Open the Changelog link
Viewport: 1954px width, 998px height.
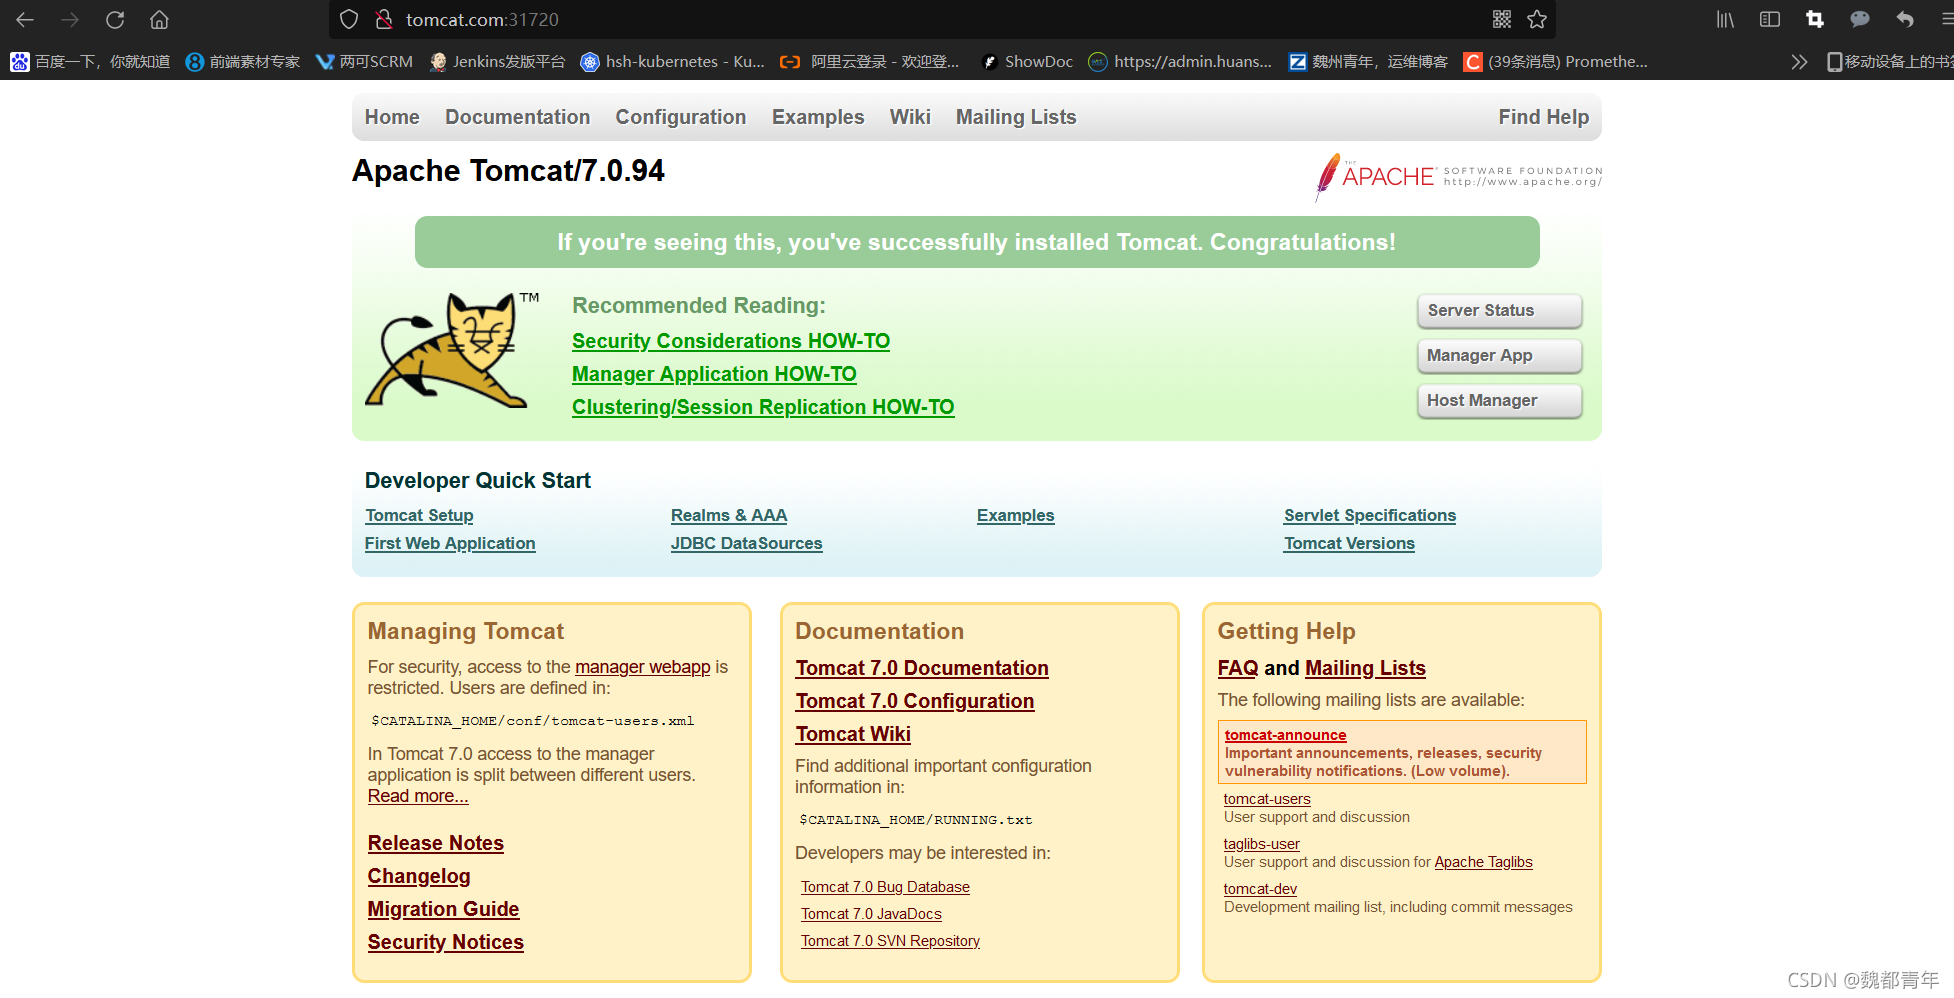419,876
